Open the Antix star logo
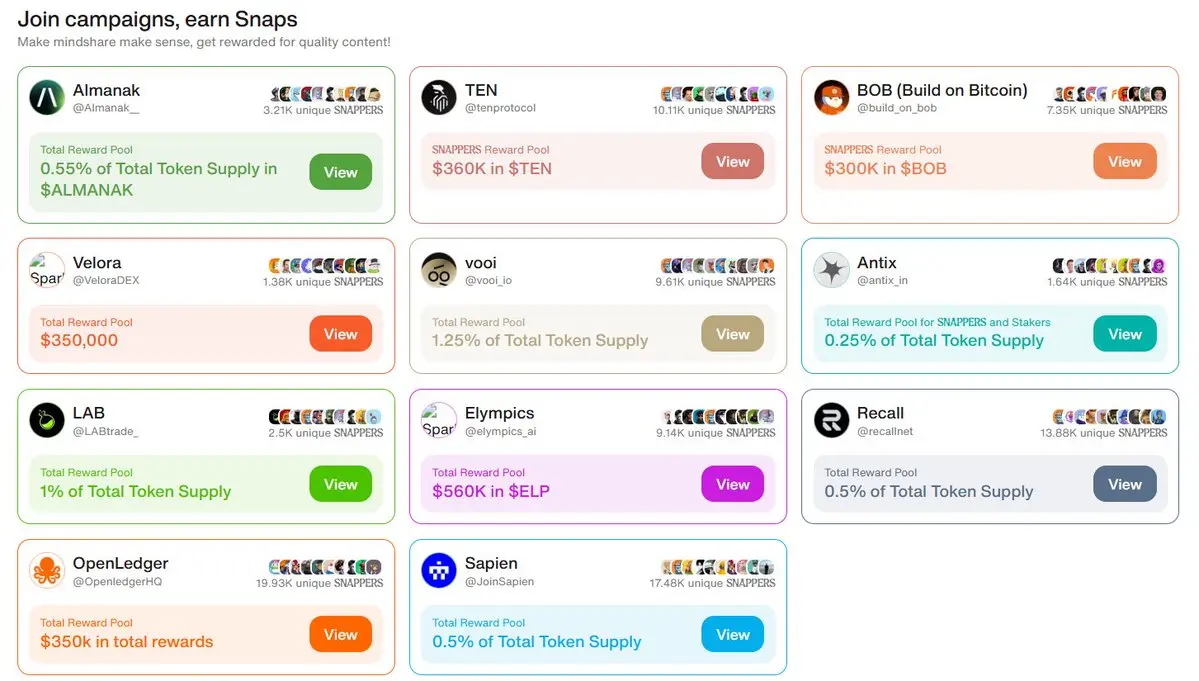Image resolution: width=1199 pixels, height=681 pixels. pos(831,270)
